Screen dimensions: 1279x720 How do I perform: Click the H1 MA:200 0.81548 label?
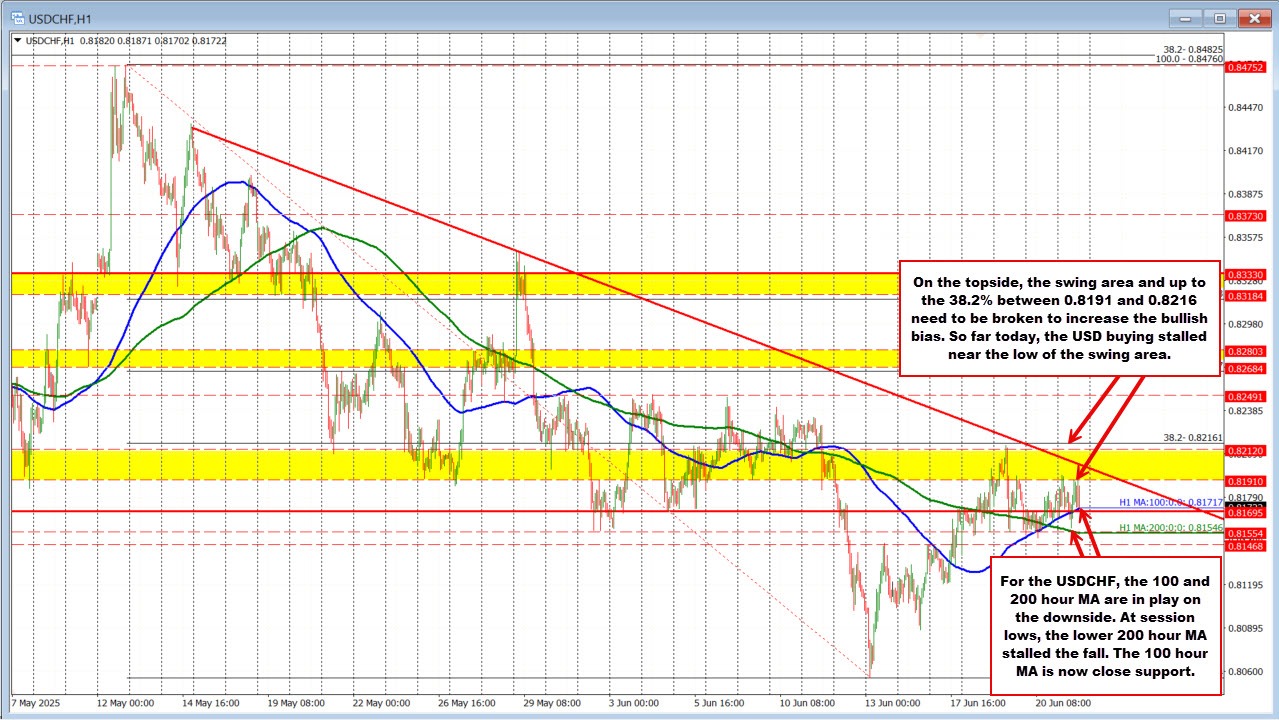[1172, 528]
